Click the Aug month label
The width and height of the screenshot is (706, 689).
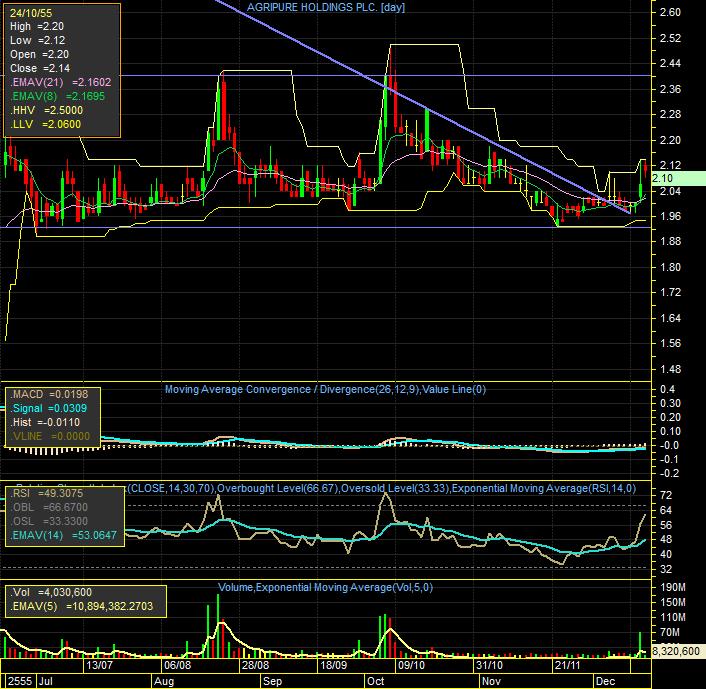164,681
